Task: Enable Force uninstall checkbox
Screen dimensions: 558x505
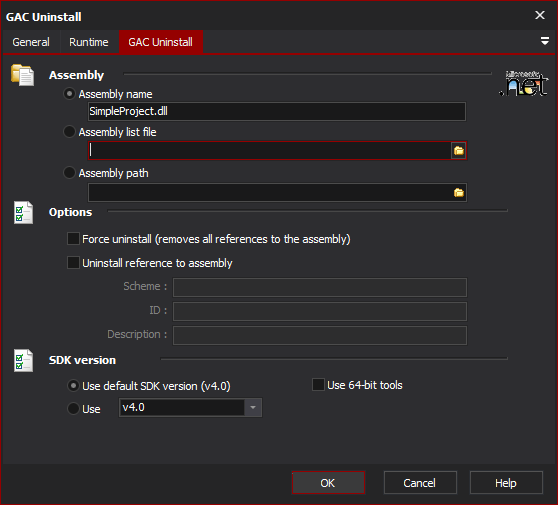Action: [x=73, y=239]
